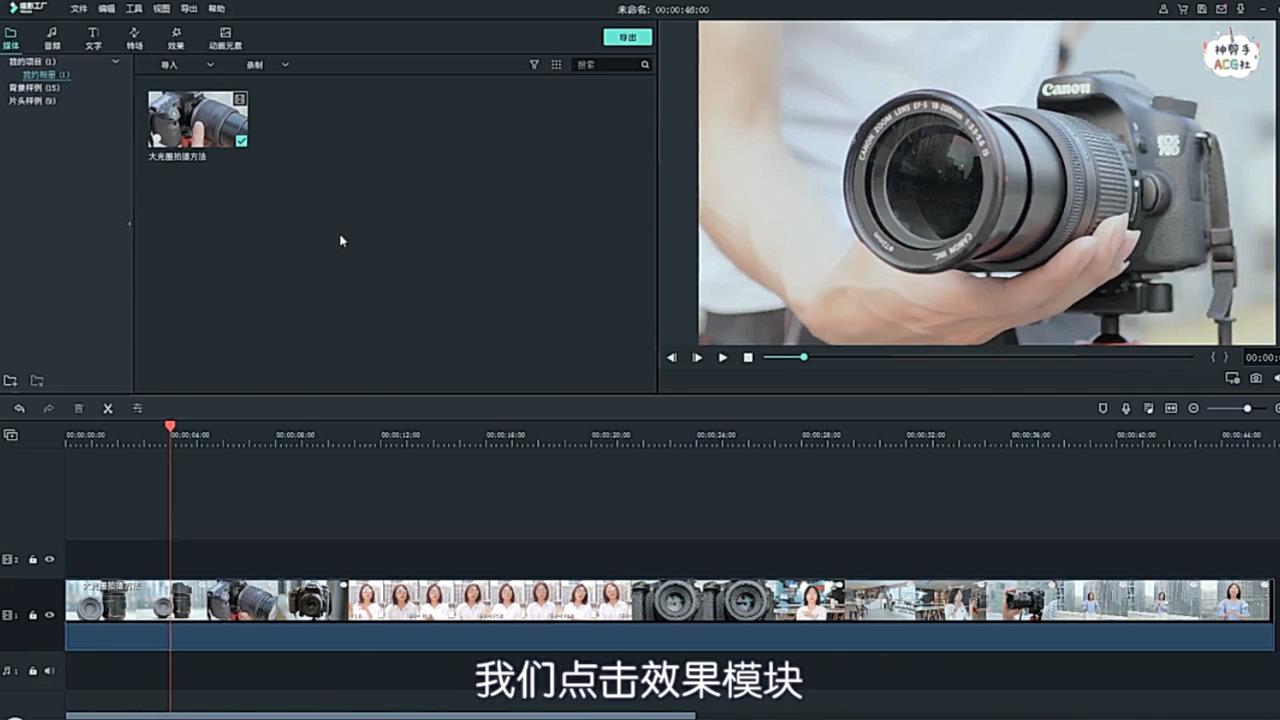The height and width of the screenshot is (720, 1280).
Task: Select 片头样例 (9) in the tree
Action: coord(32,101)
